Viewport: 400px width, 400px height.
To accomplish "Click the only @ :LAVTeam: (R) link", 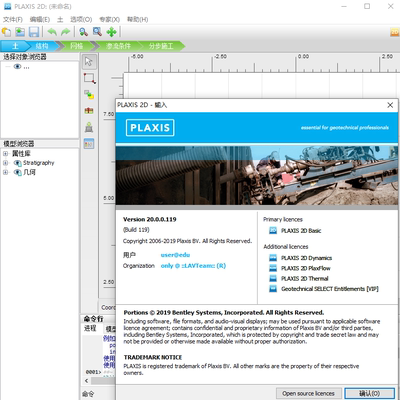I will 193,266.
